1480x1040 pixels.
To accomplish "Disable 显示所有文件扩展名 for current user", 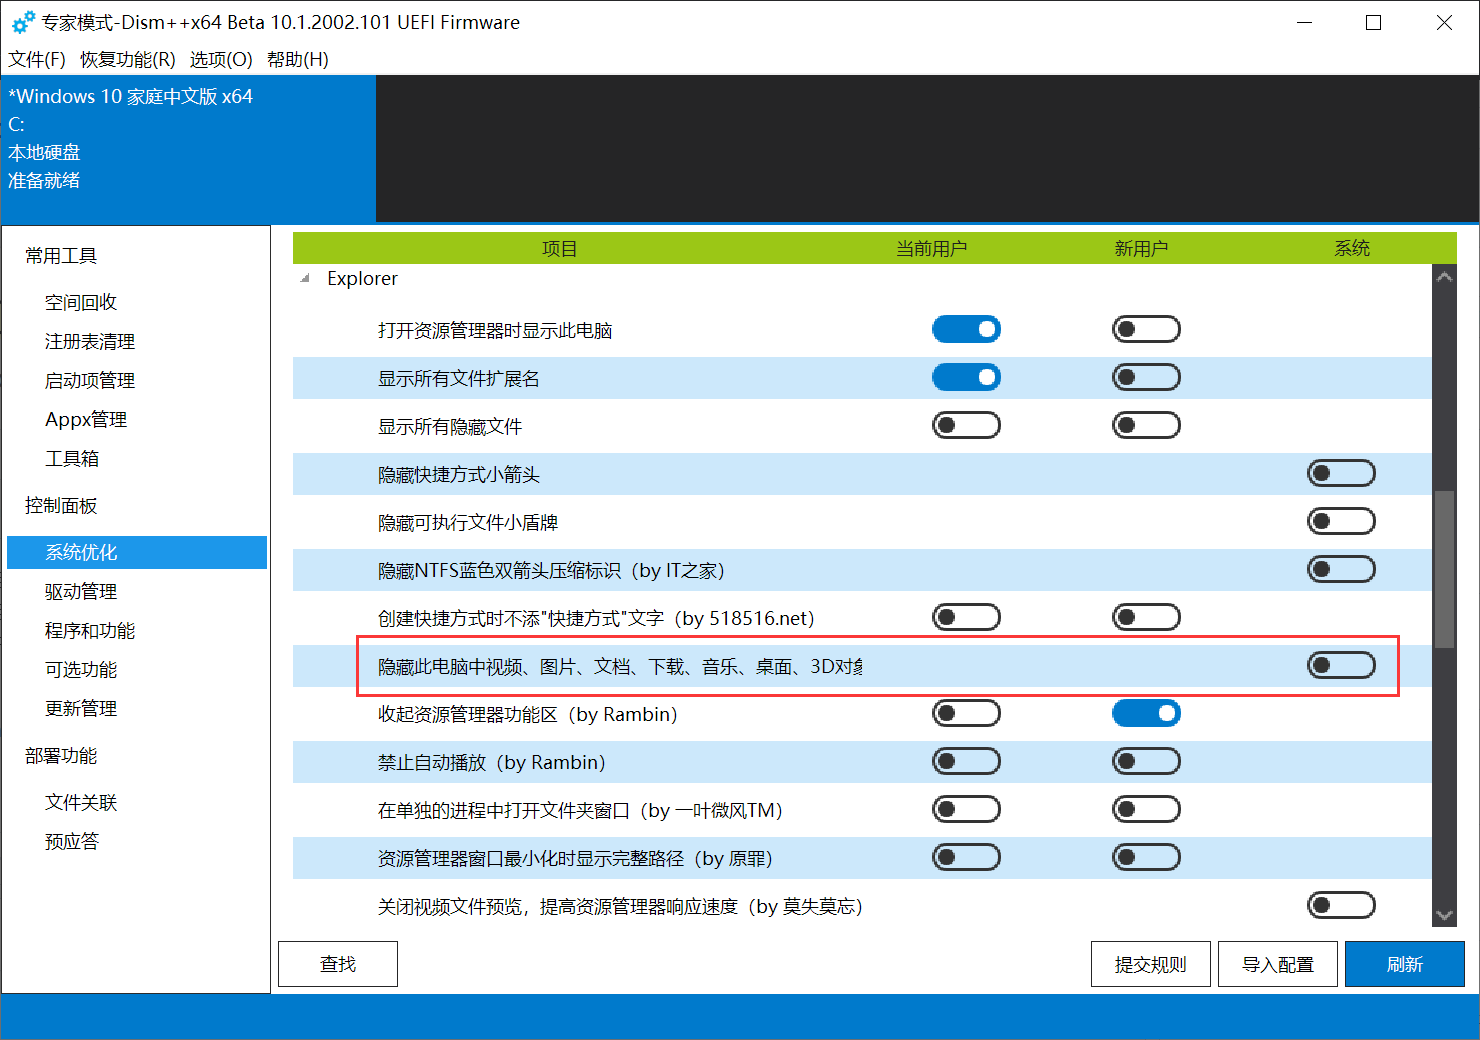I will coord(965,377).
